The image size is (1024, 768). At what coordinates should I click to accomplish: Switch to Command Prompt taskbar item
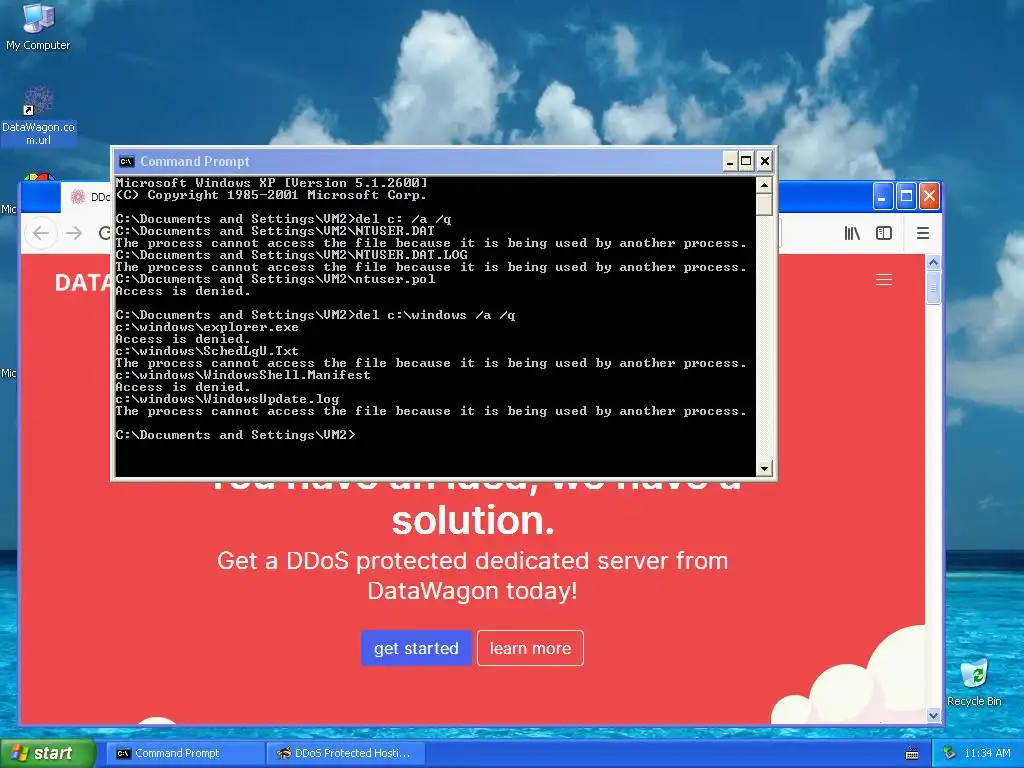(x=184, y=753)
